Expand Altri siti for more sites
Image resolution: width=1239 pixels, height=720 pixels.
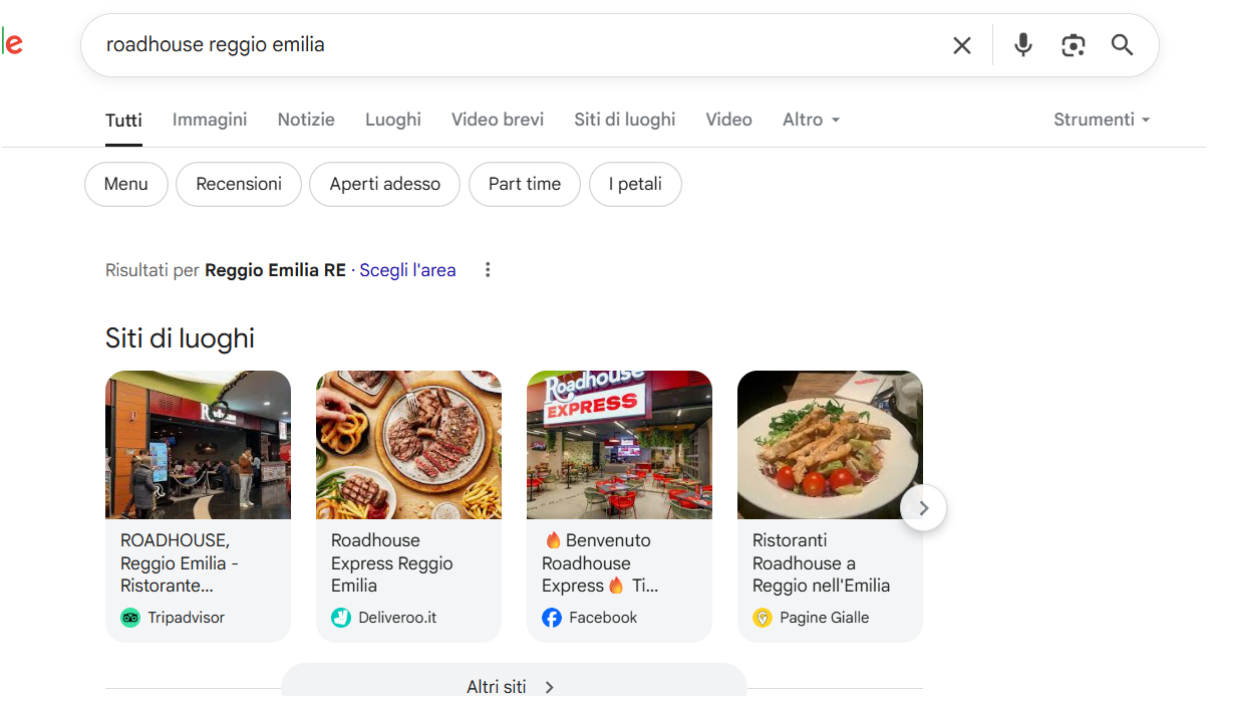pos(511,687)
